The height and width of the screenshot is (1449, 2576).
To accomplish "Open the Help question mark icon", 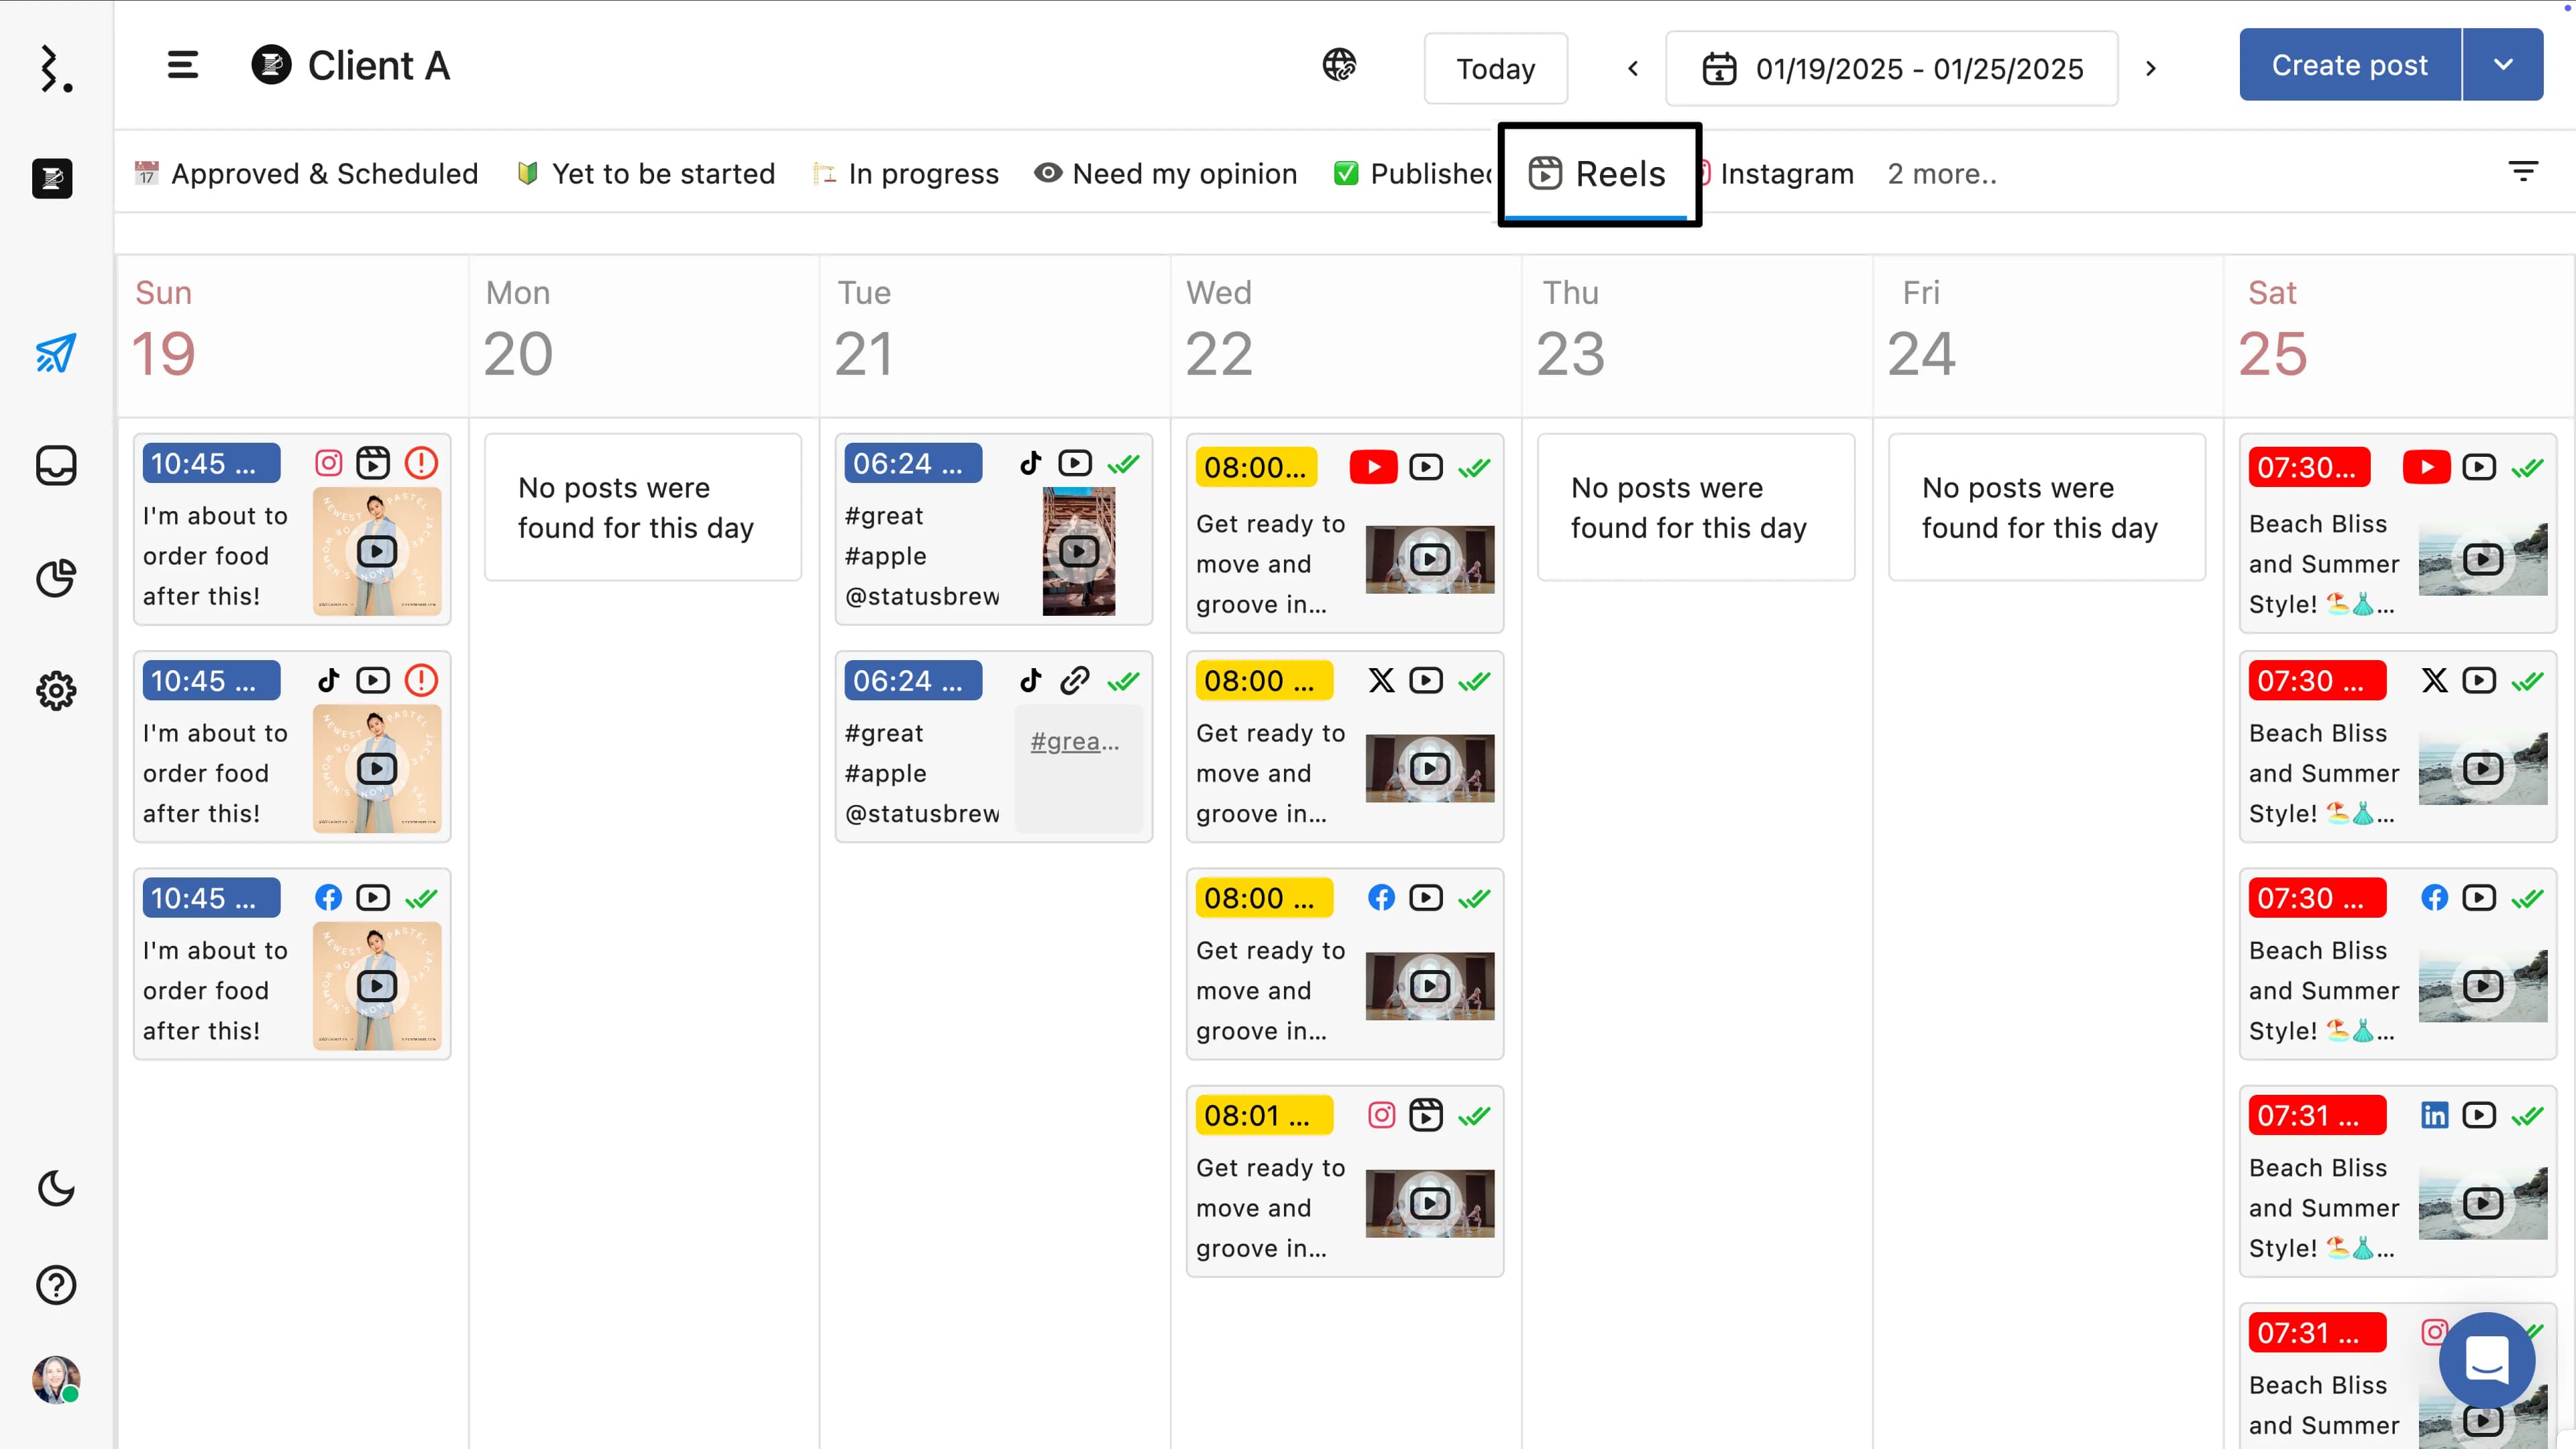I will pos(55,1284).
